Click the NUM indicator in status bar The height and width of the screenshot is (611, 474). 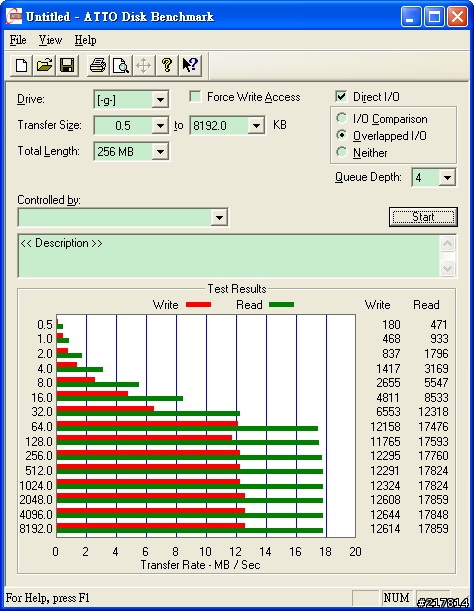click(x=396, y=597)
